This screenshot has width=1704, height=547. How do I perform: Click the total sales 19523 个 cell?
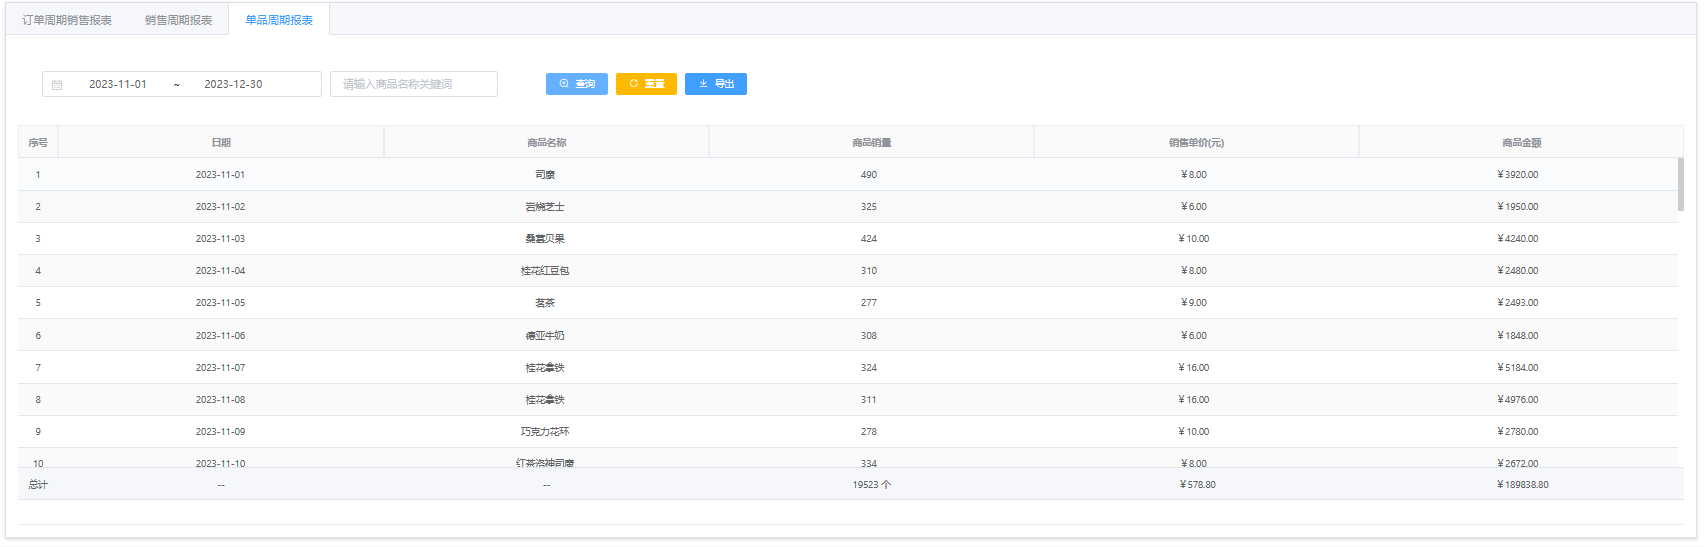click(871, 485)
